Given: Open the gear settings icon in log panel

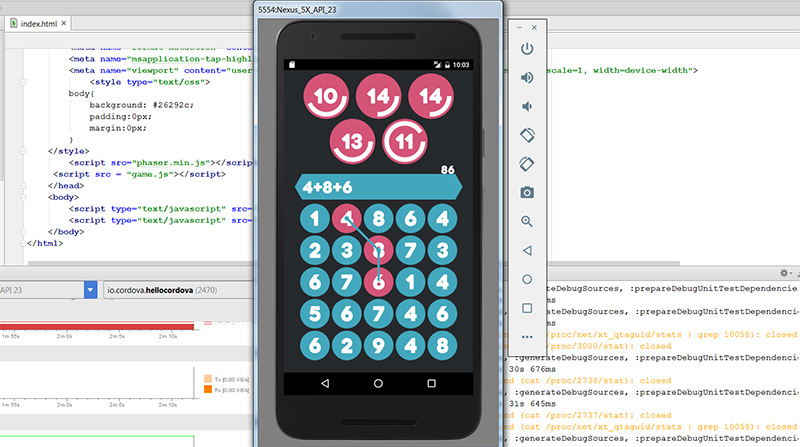Looking at the screenshot, I should tap(784, 273).
